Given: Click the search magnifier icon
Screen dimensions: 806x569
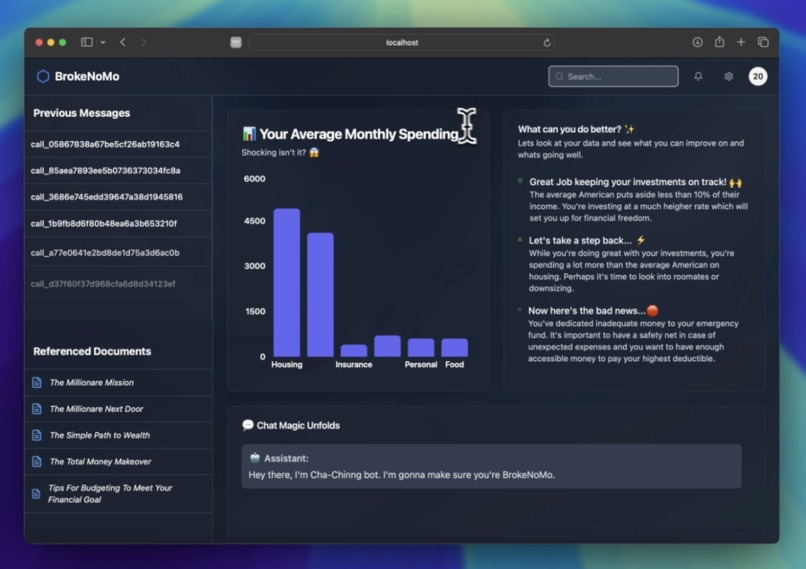Looking at the screenshot, I should tap(560, 77).
